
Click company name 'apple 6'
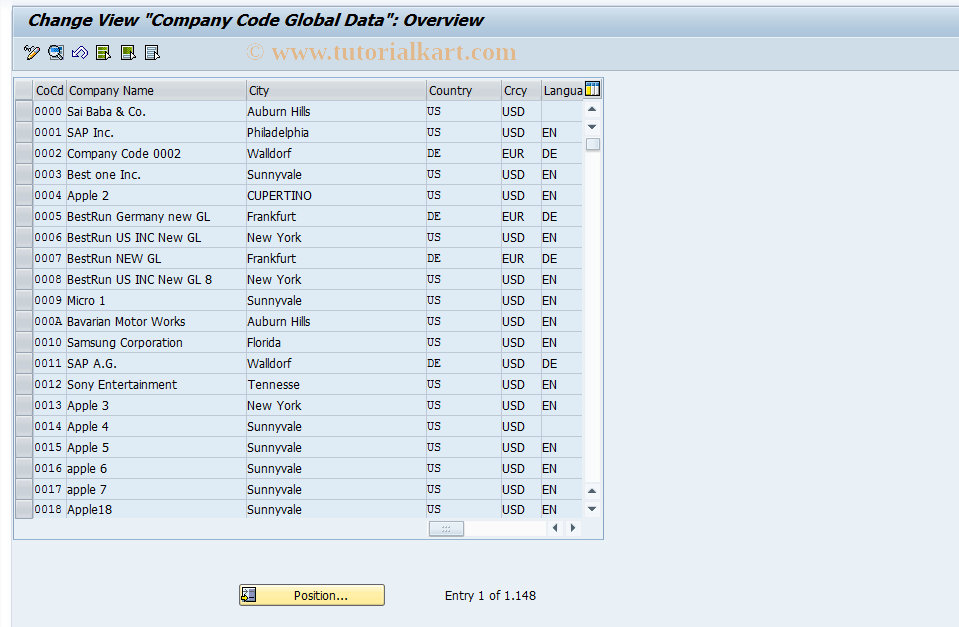(x=87, y=469)
